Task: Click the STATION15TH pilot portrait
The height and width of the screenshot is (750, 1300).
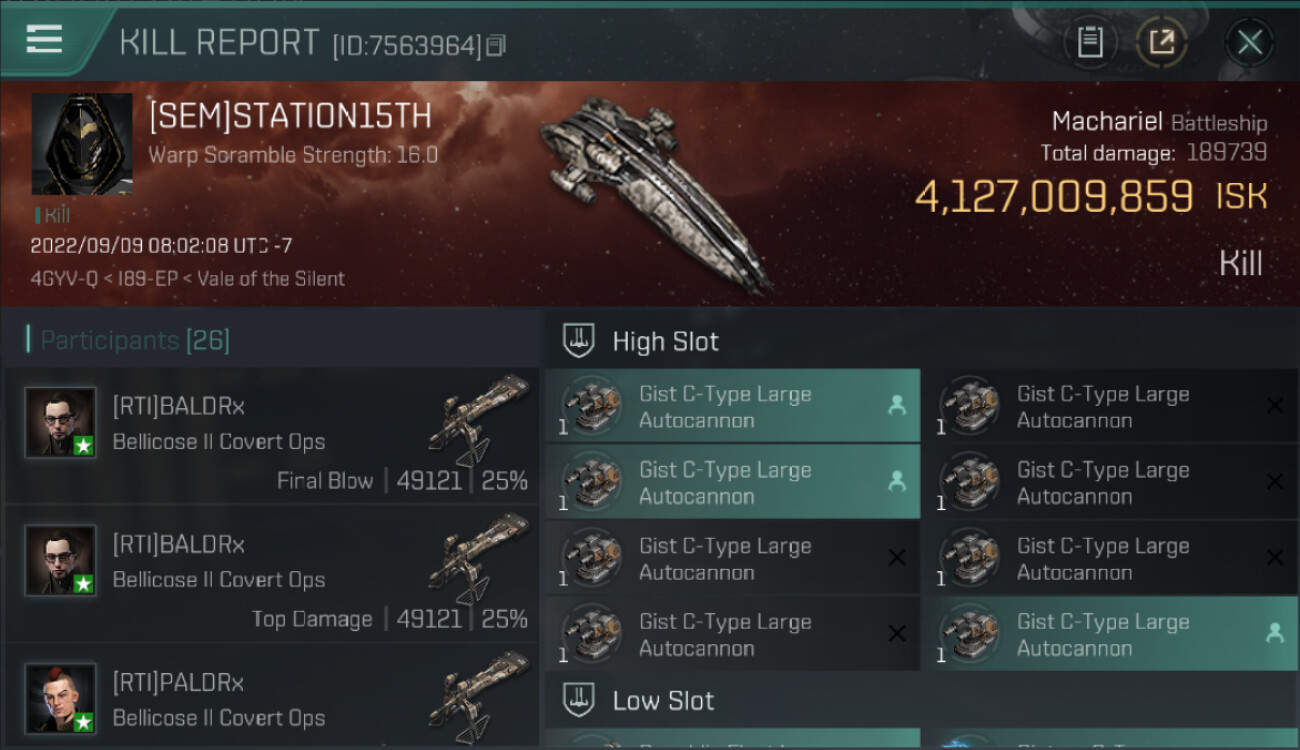Action: click(x=82, y=144)
